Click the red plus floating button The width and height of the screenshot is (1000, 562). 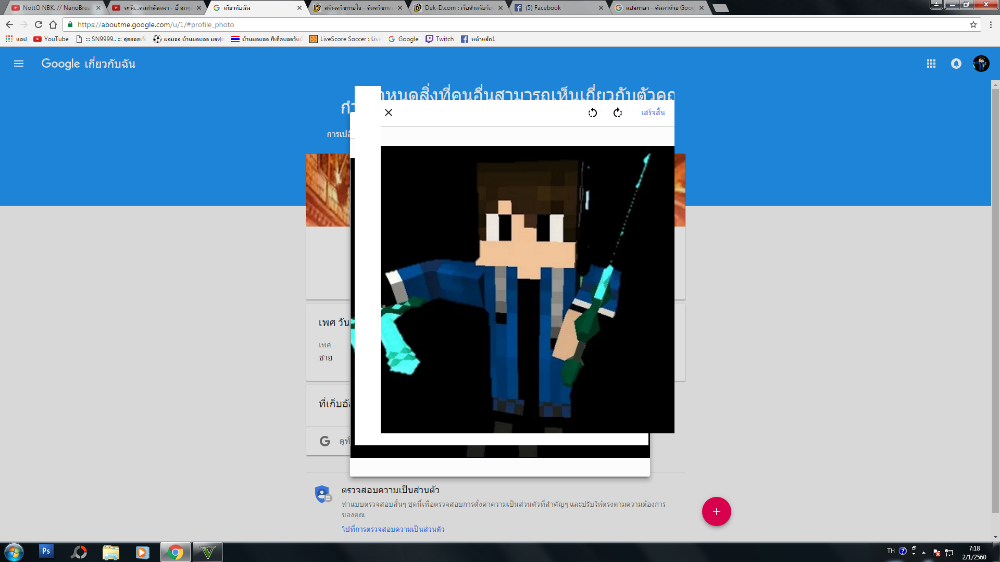pyautogui.click(x=716, y=512)
